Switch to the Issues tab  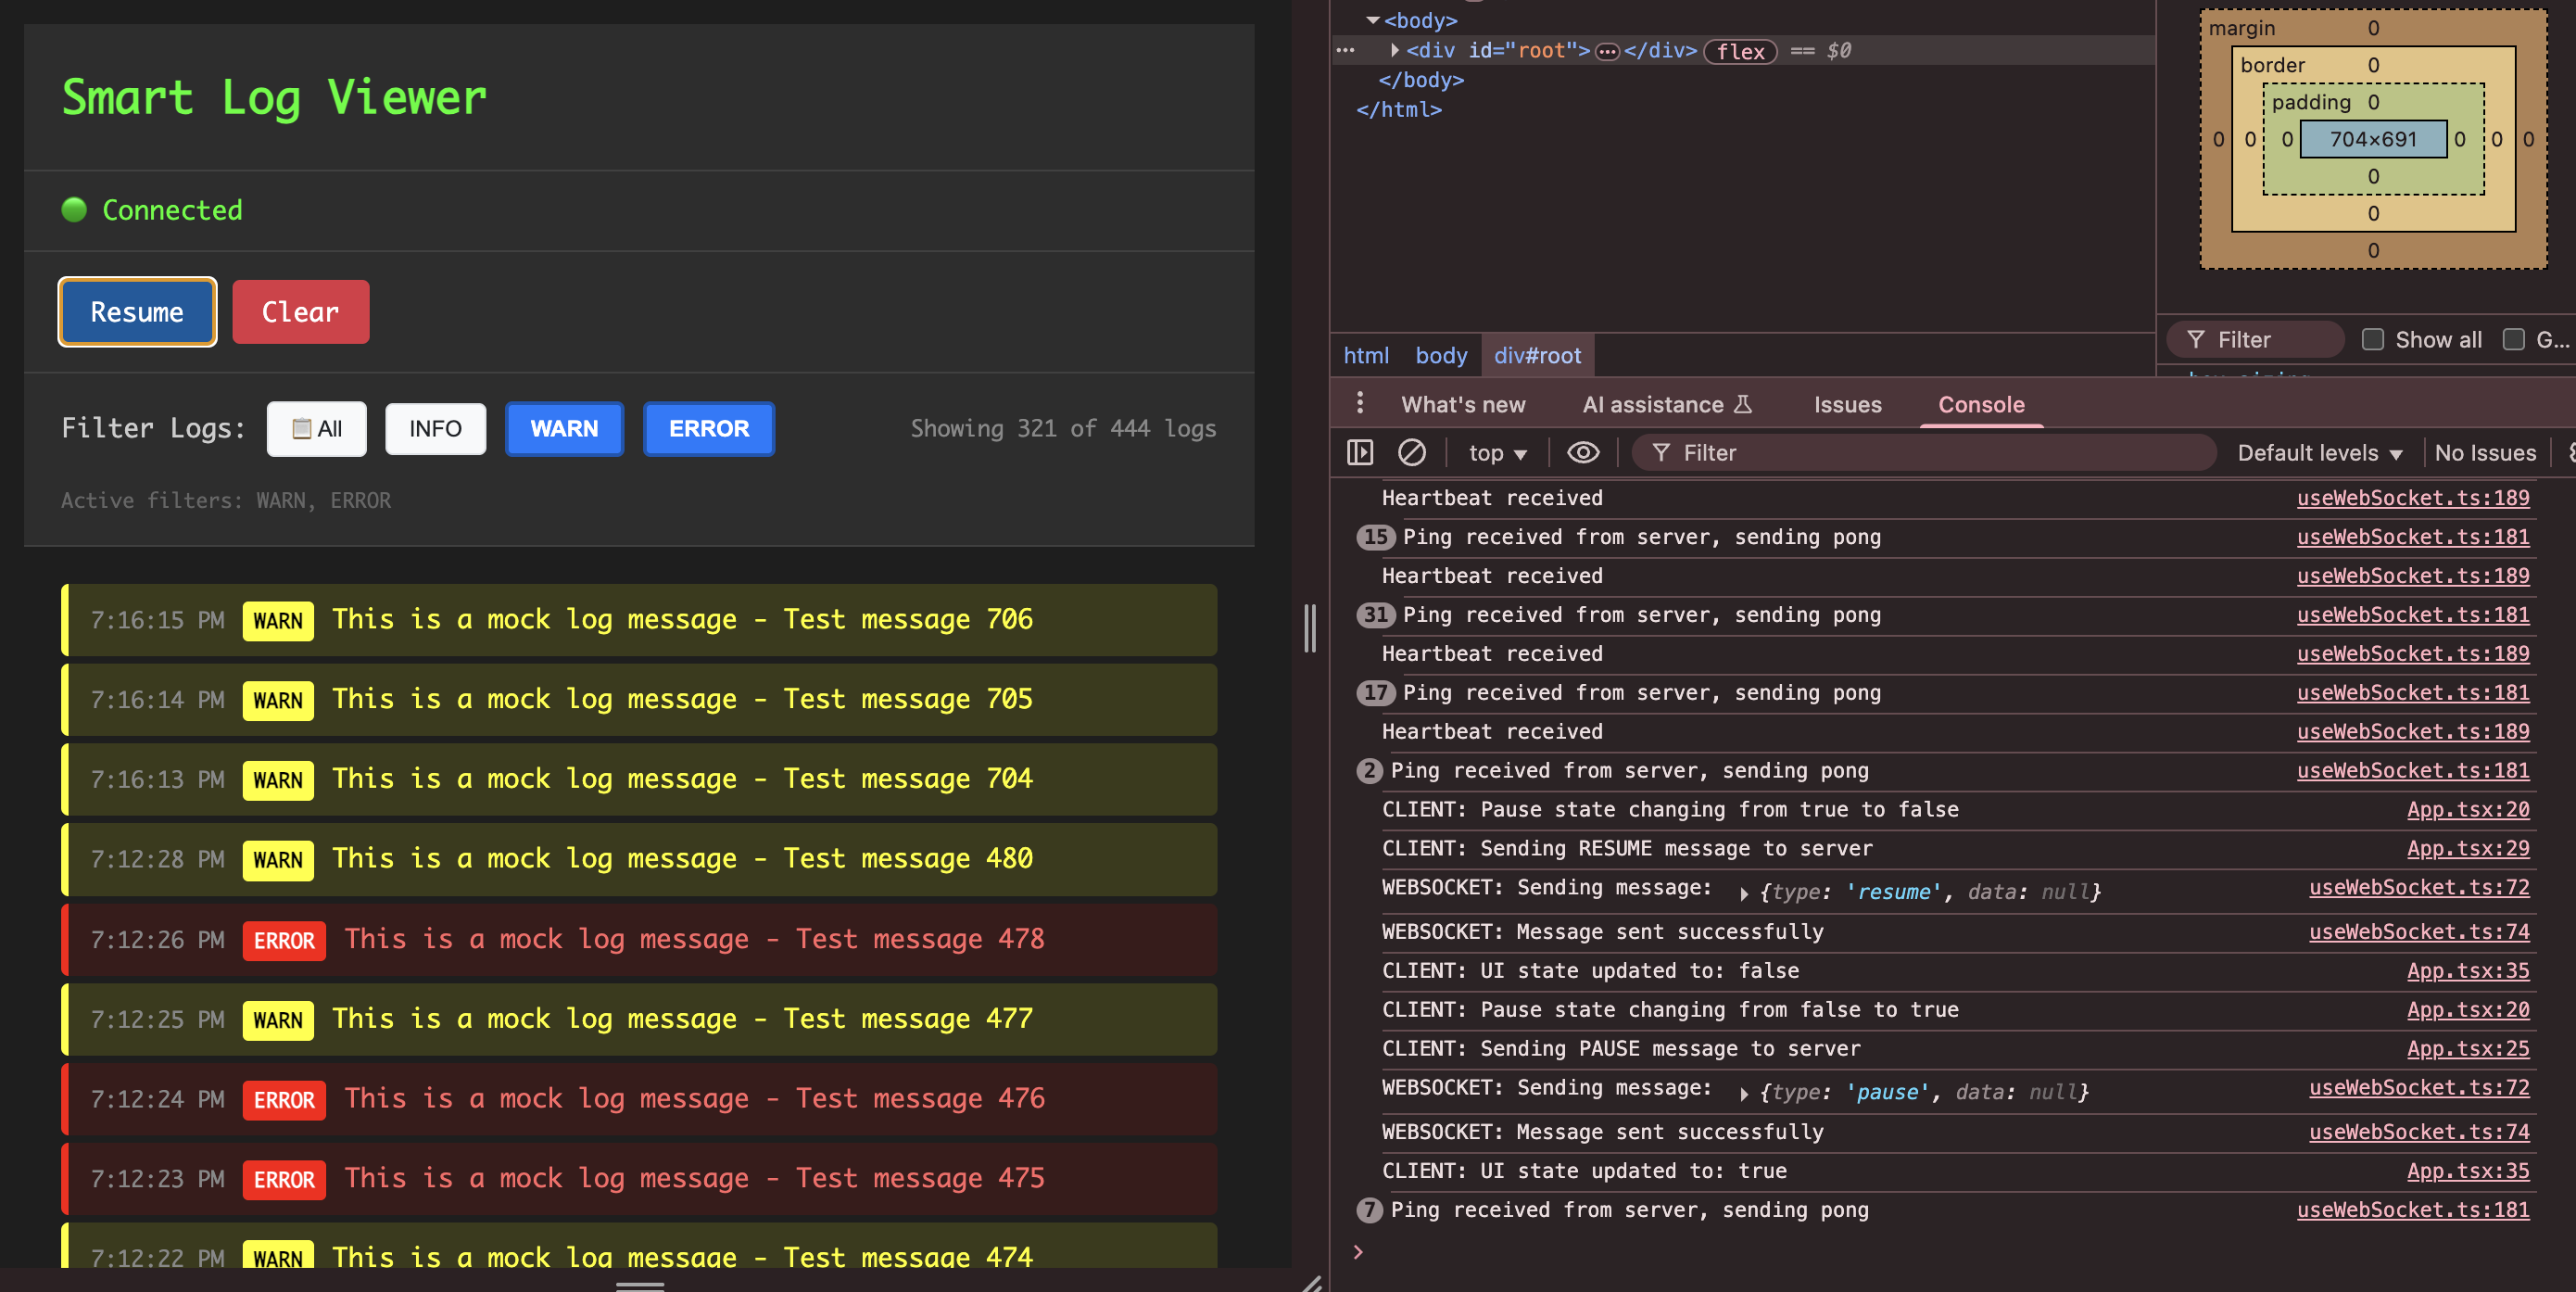[1847, 405]
